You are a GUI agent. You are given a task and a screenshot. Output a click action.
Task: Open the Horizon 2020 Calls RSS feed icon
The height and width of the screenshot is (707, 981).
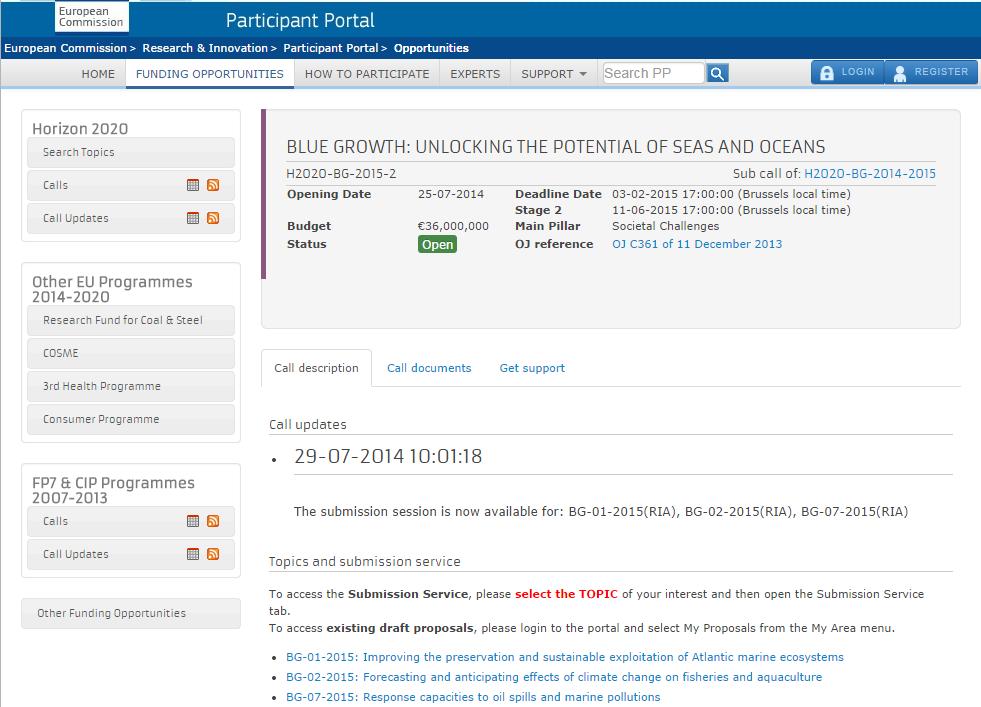tap(213, 185)
